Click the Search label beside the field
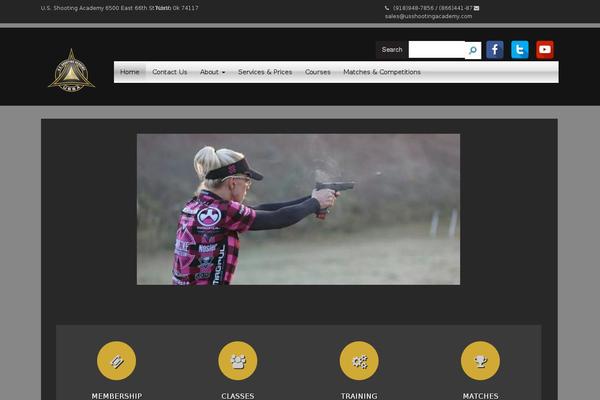 (x=392, y=50)
